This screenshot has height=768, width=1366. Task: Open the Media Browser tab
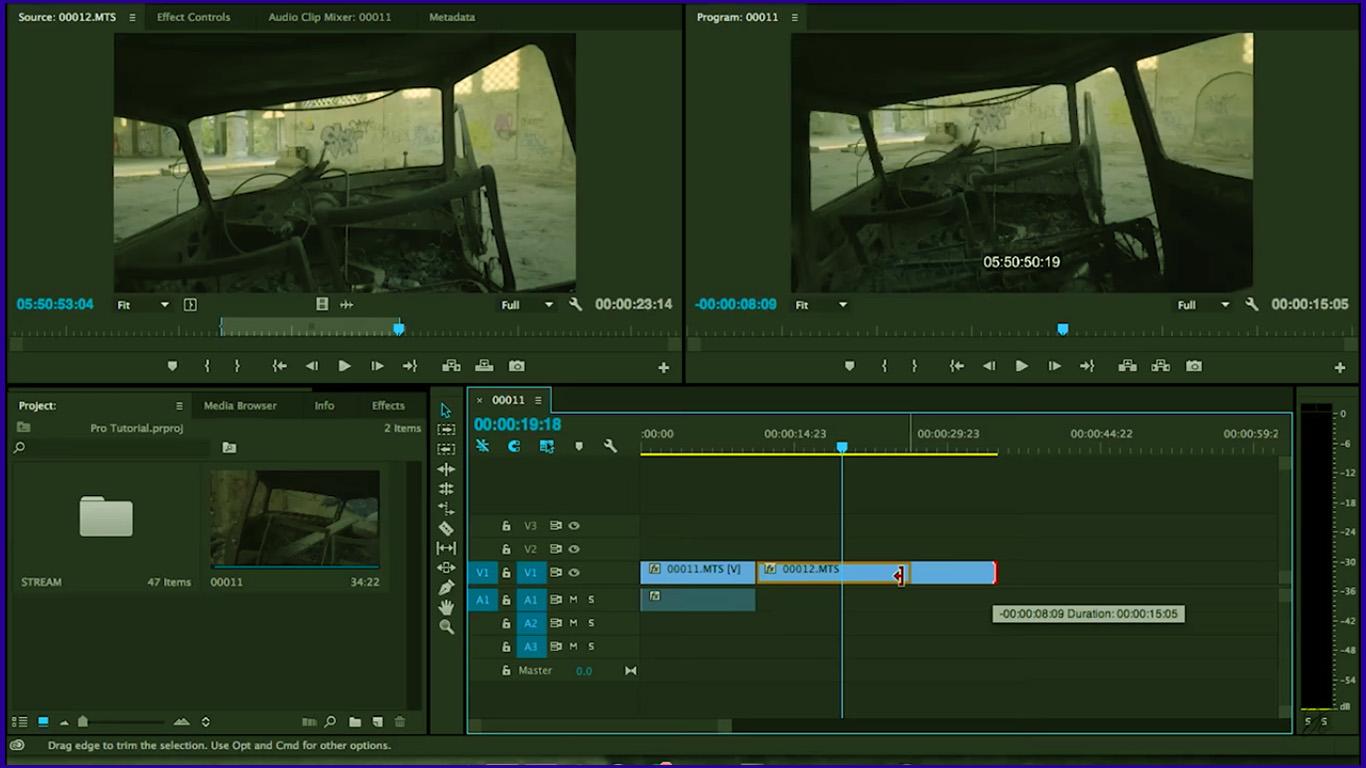[240, 406]
